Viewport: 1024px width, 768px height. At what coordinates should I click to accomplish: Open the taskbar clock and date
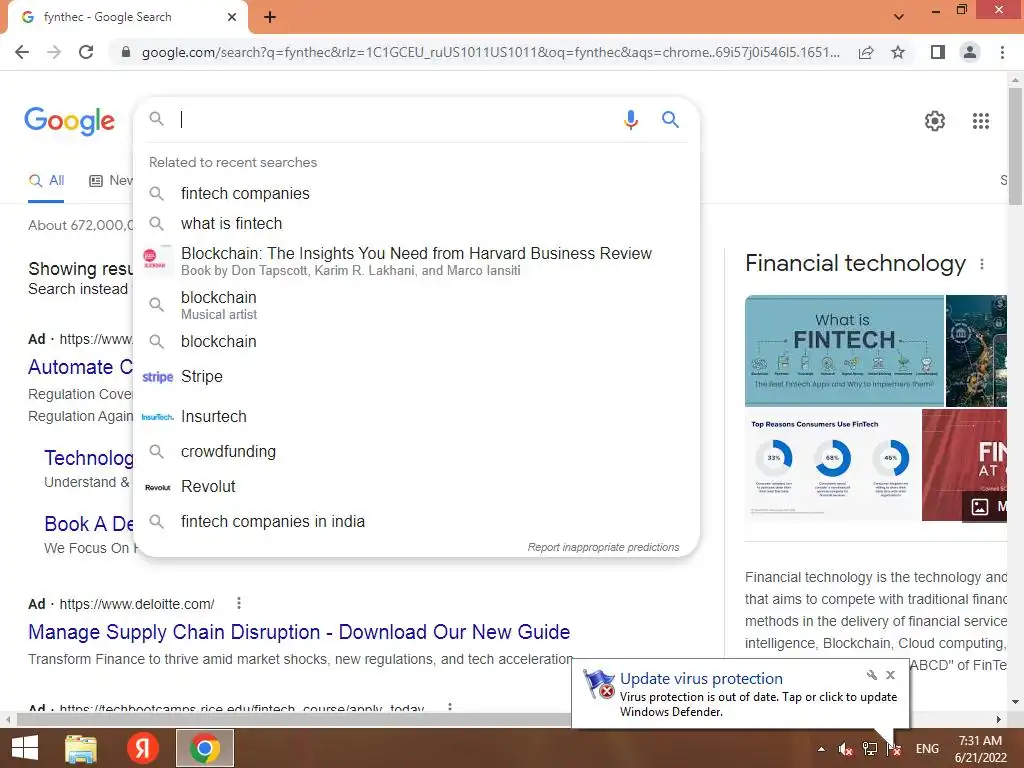980,749
